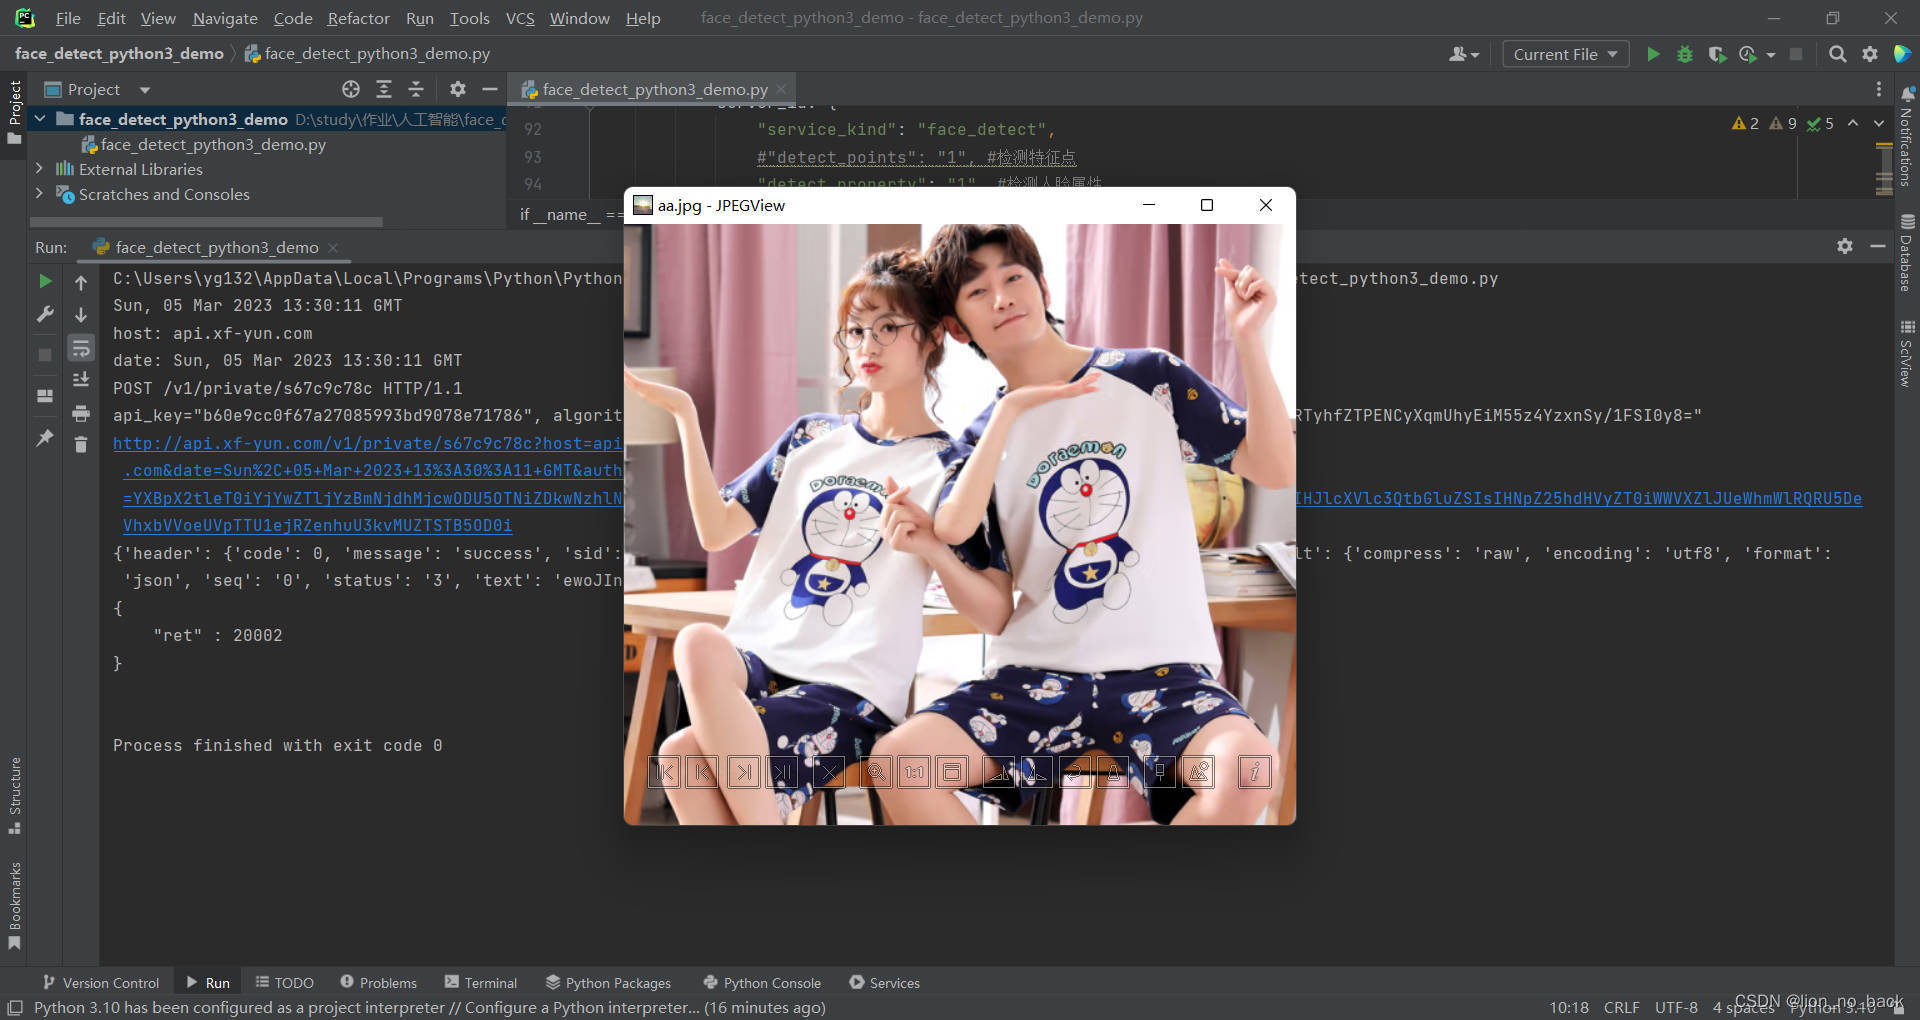Open Run panel settings gear
1920x1020 pixels.
click(1845, 246)
